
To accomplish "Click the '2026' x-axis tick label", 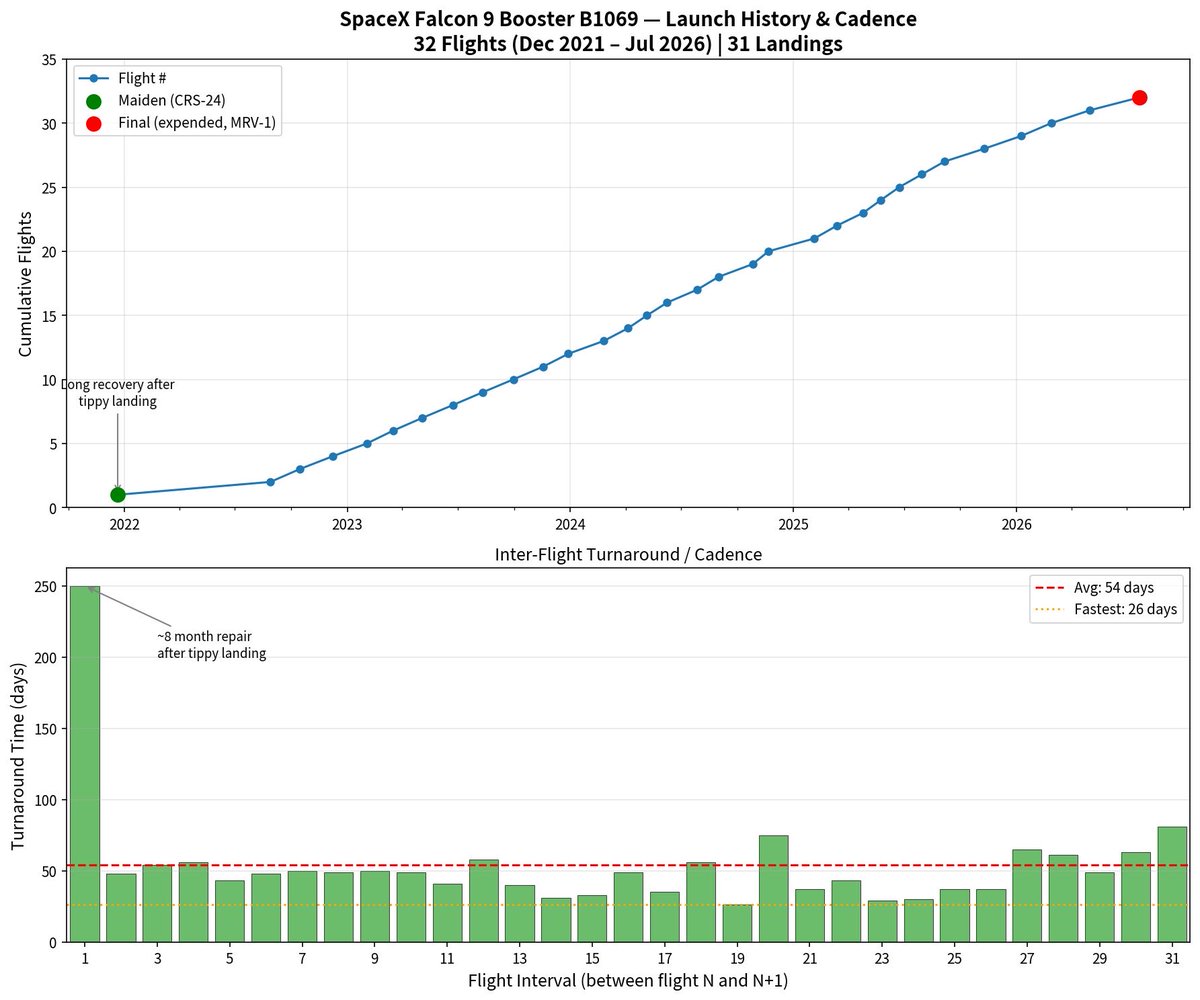I will point(1017,526).
